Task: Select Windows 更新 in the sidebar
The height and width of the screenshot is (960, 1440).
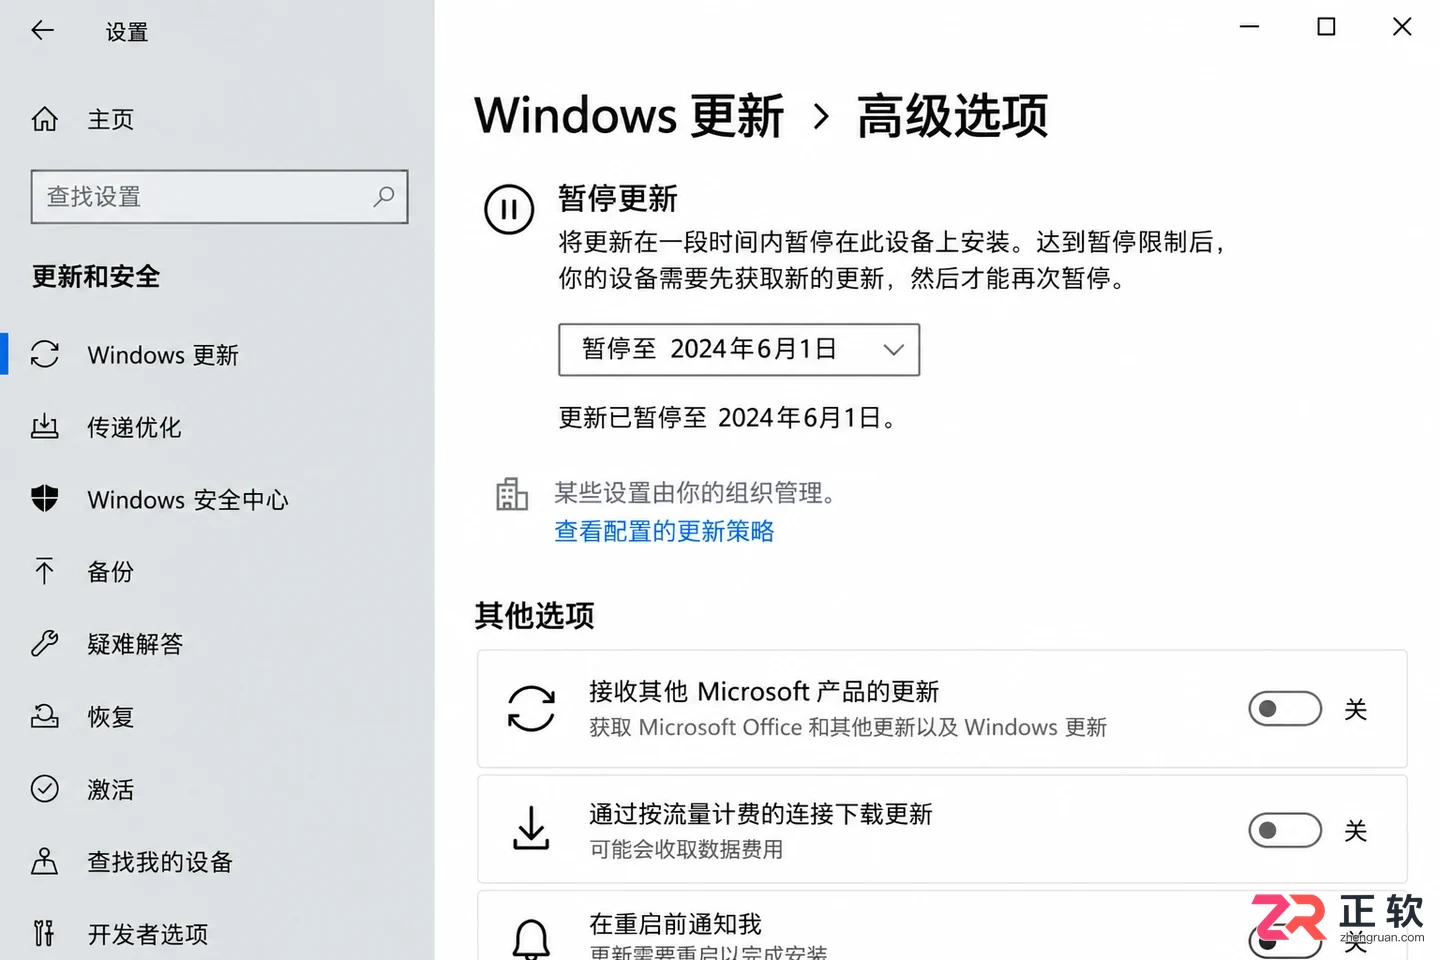Action: (218, 355)
